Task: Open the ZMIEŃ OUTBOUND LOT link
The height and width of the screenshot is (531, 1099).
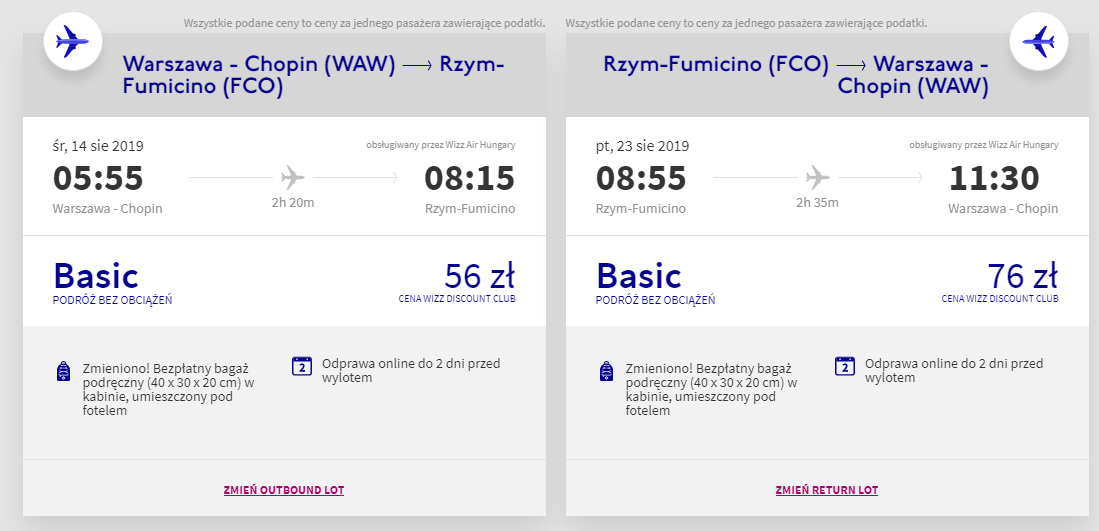Action: [x=284, y=490]
